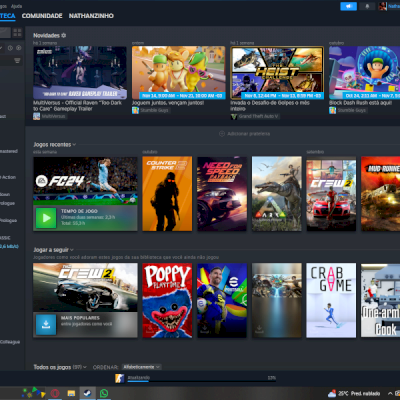Open the MultiVersus trailer news thumbnail
The width and height of the screenshot is (400, 400).
click(80, 73)
